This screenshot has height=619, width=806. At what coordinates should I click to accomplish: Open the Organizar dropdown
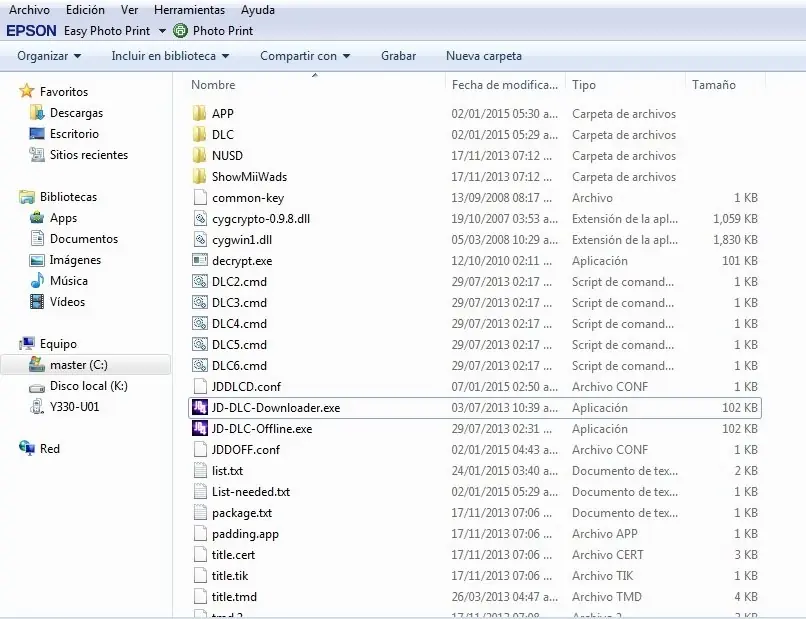coord(49,56)
